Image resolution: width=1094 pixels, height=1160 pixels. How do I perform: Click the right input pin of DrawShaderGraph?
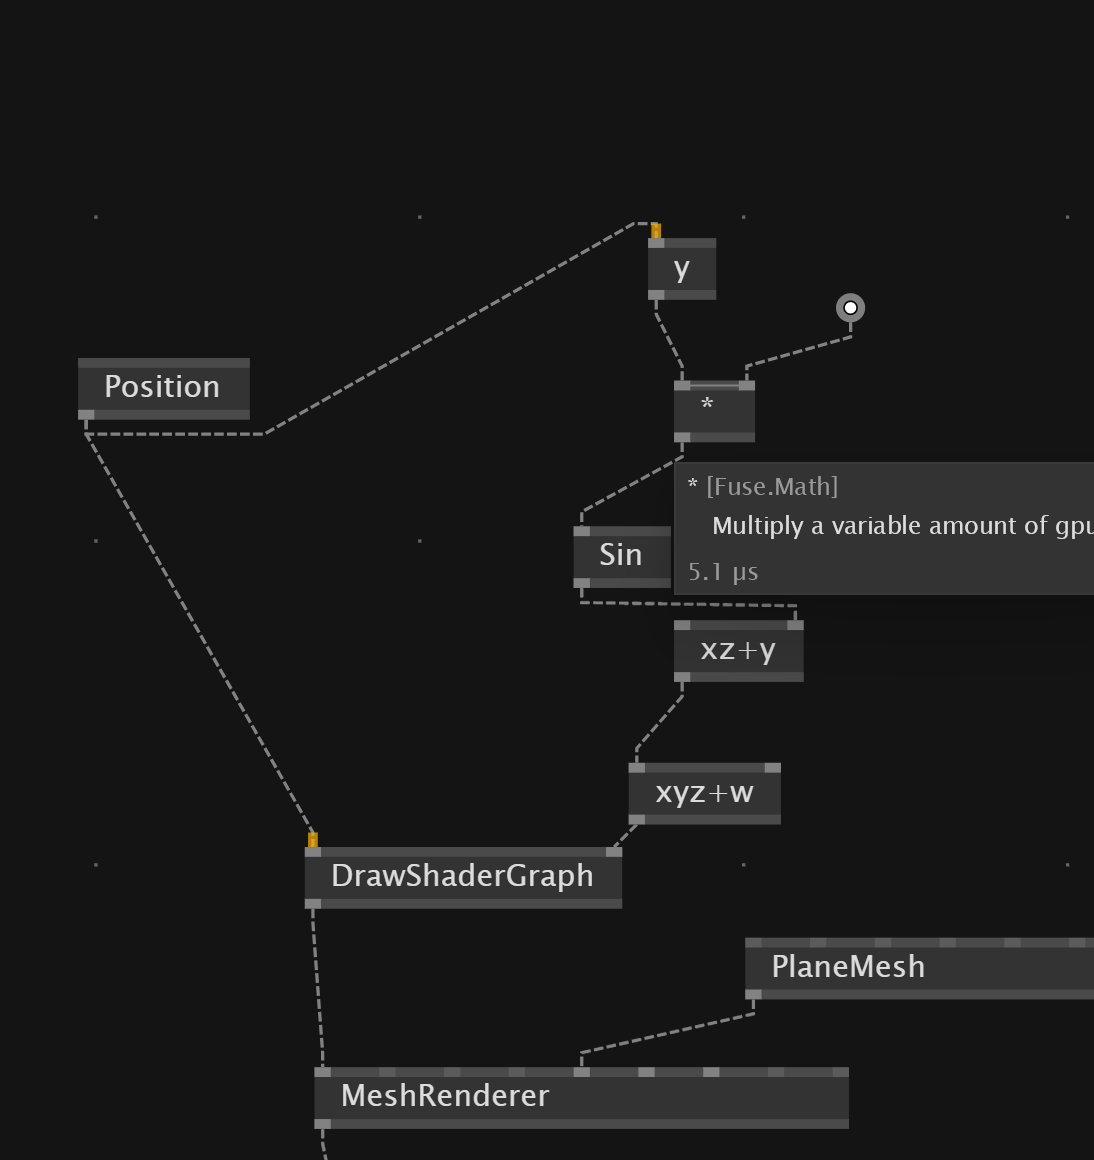614,852
